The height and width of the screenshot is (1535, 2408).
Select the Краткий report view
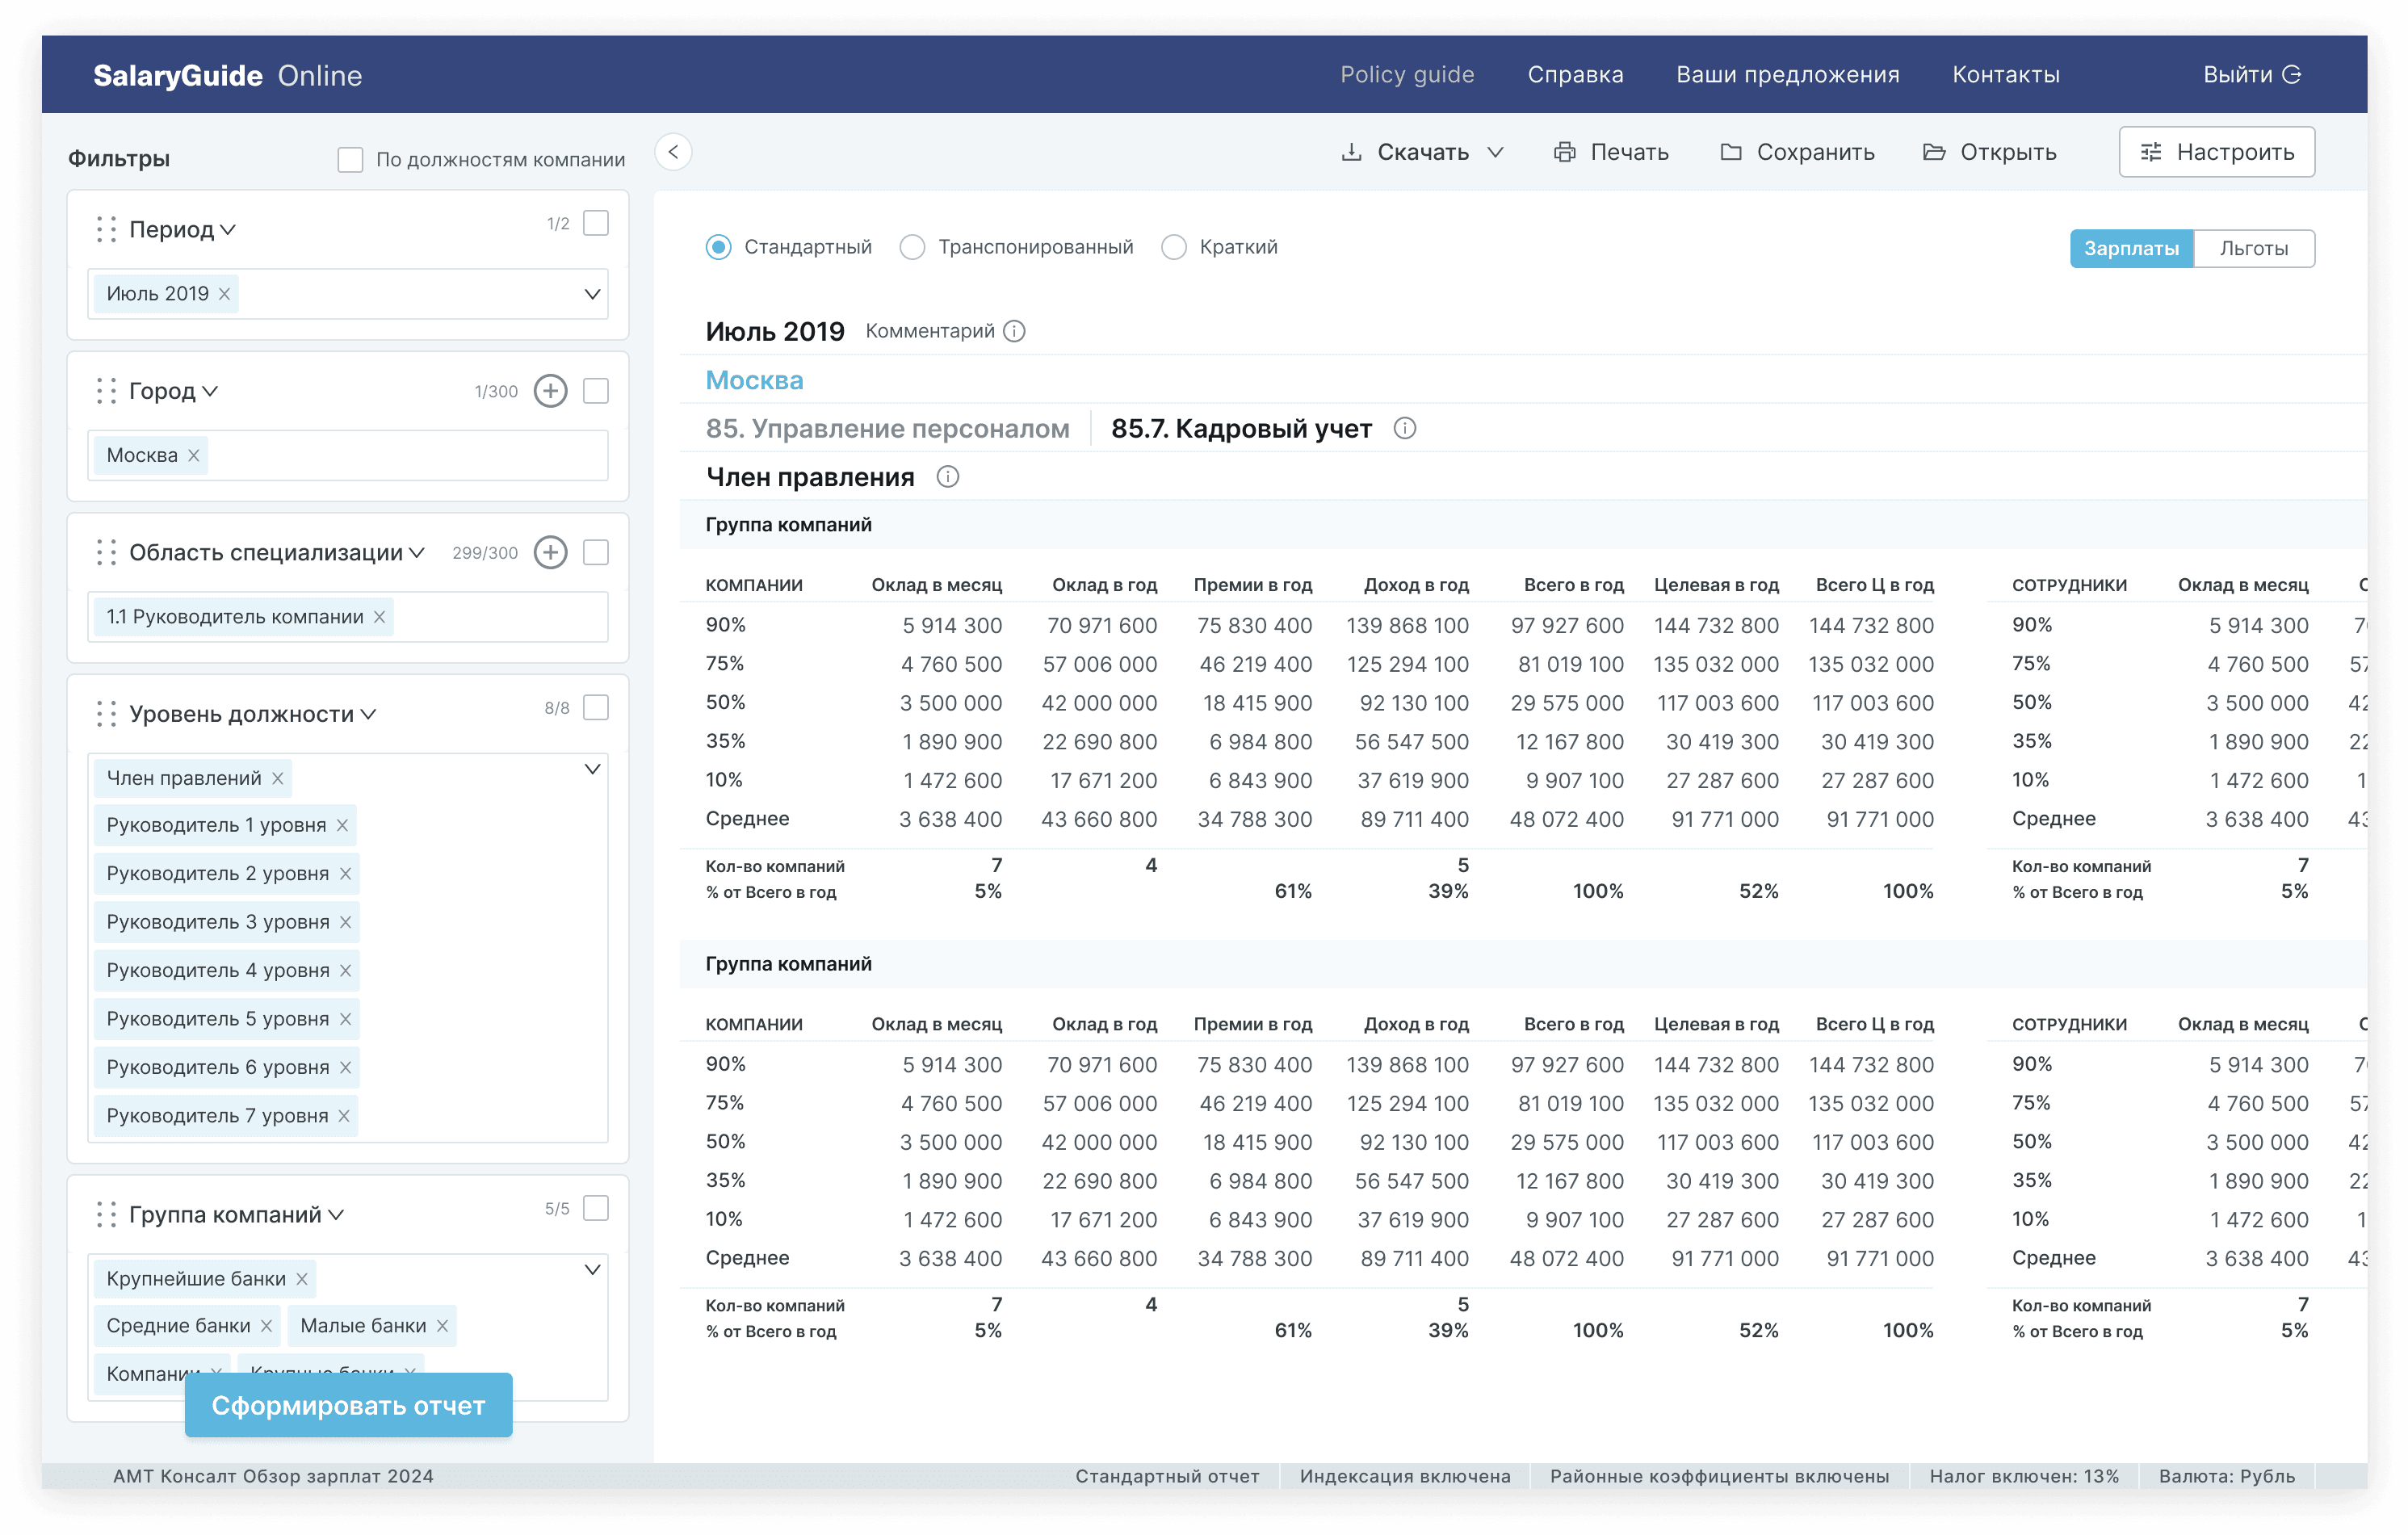pos(1174,247)
